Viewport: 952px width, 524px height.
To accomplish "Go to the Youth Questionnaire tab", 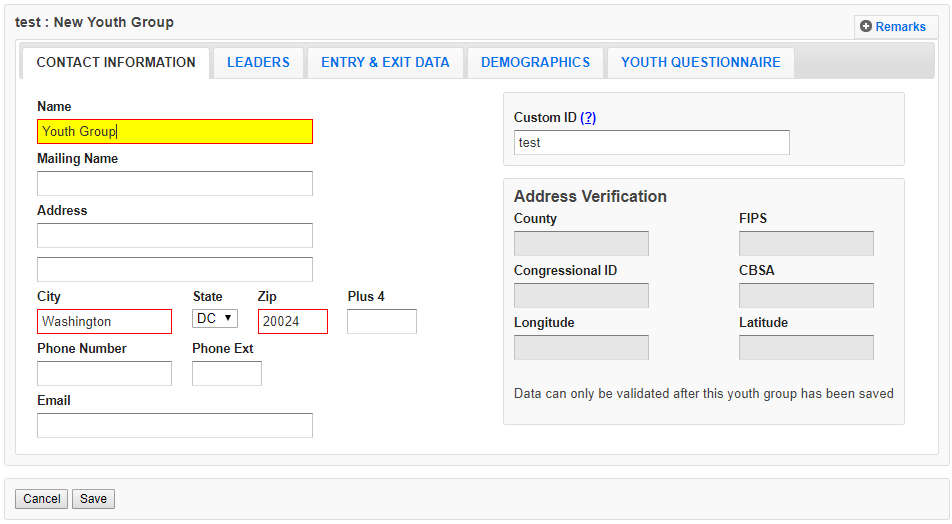I will click(700, 62).
